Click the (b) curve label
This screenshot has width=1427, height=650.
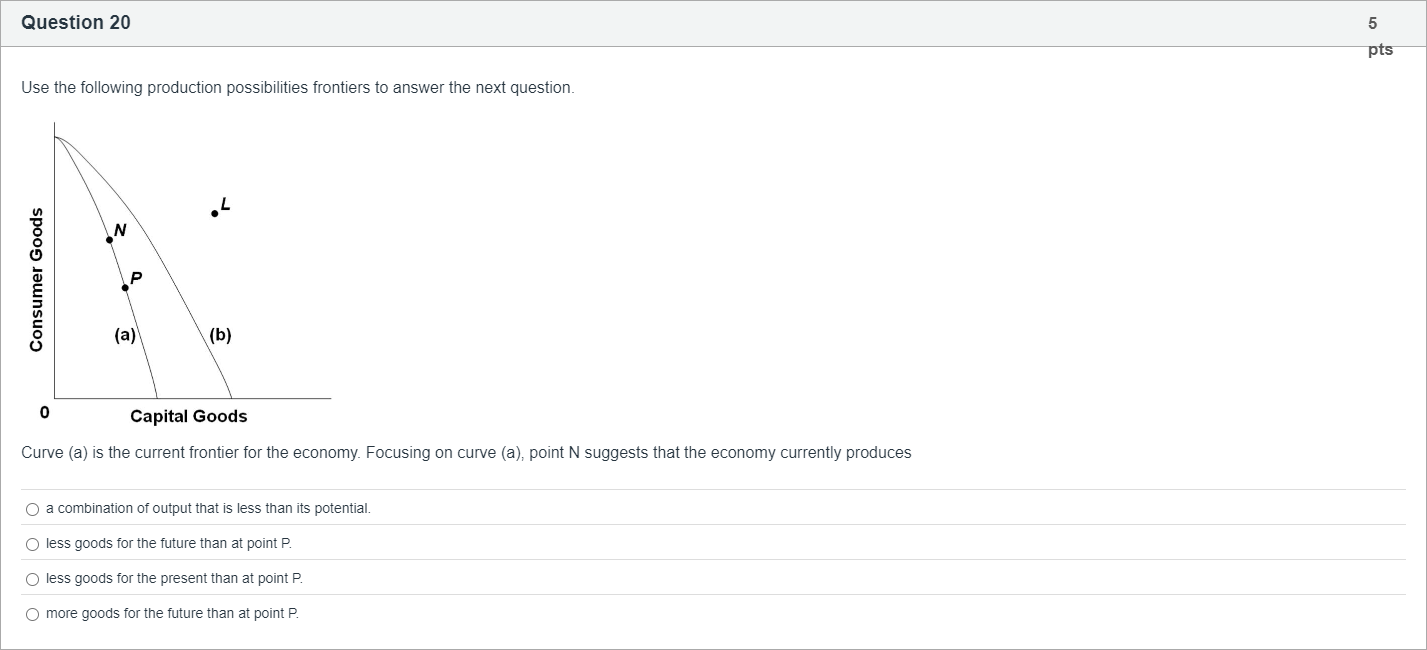coord(220,336)
